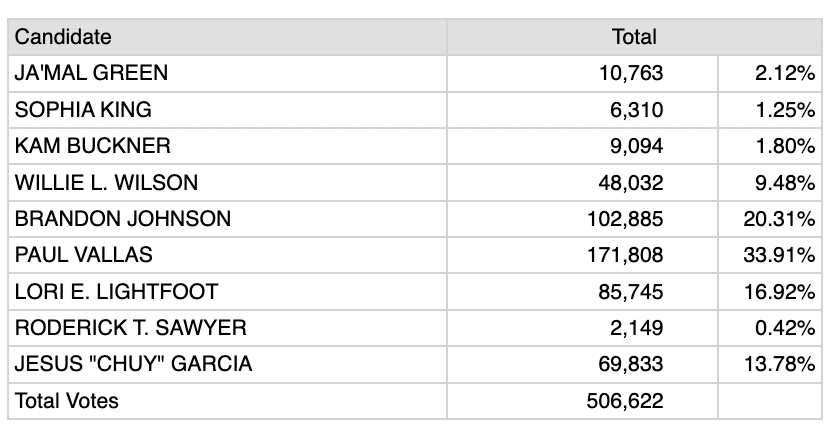Click Paul Vallas's 171,808 vote count
Image resolution: width=830 pixels, height=433 pixels.
(625, 255)
